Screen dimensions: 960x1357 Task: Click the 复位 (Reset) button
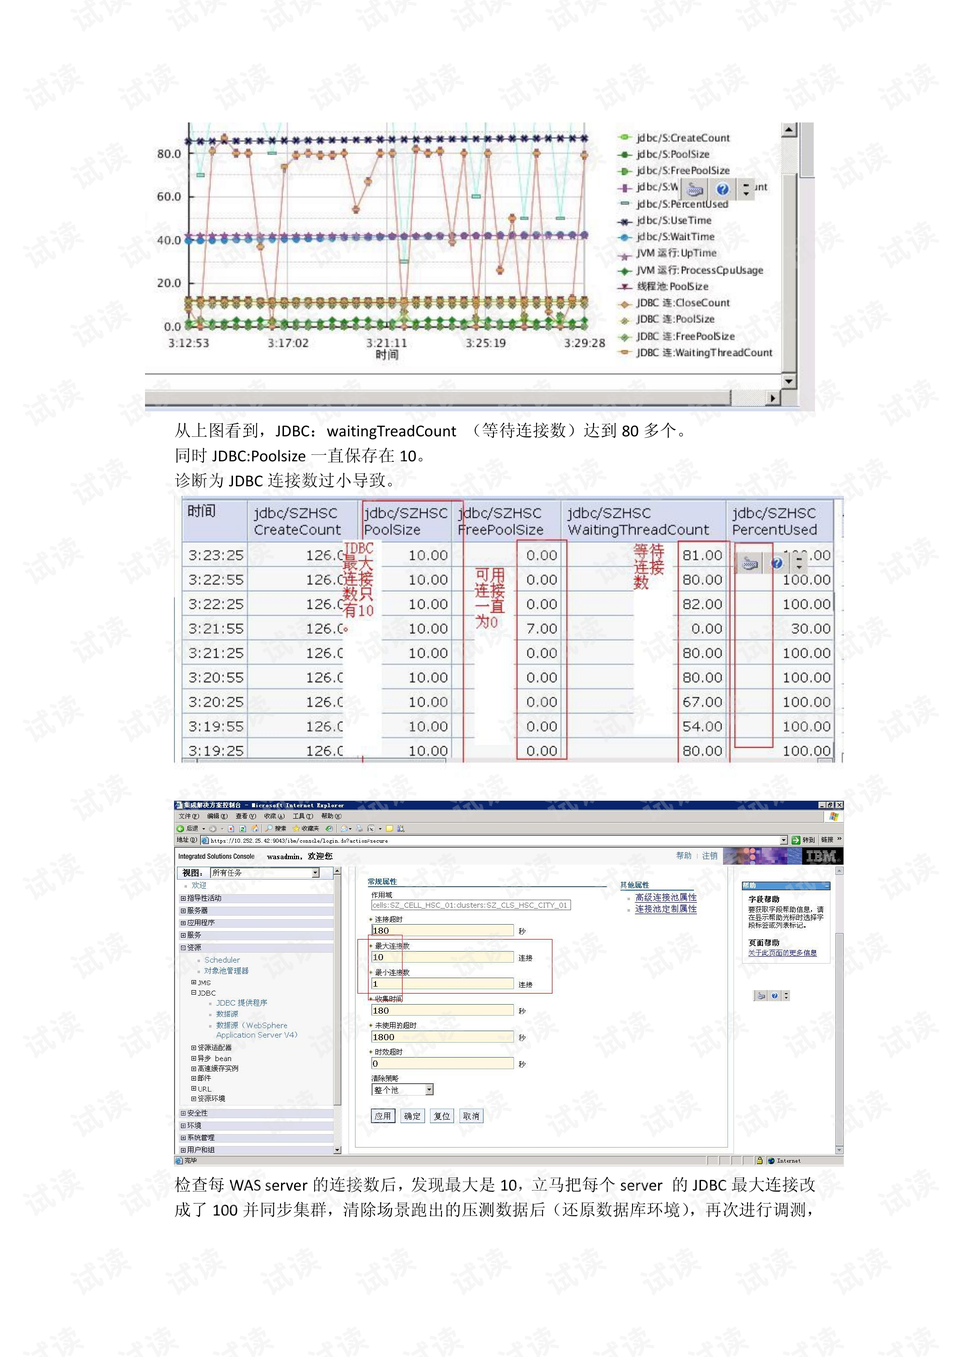click(x=442, y=1116)
